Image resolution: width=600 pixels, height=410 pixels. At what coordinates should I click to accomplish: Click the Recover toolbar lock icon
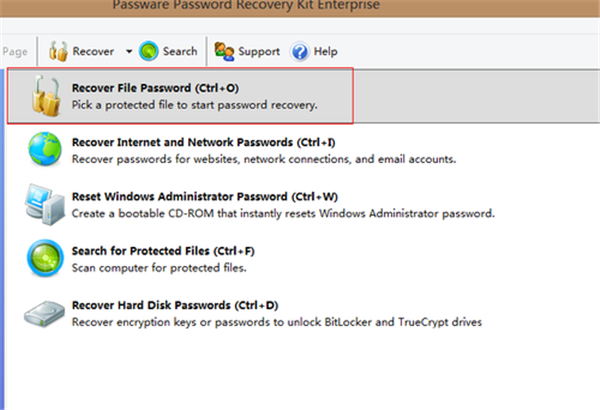pos(58,51)
